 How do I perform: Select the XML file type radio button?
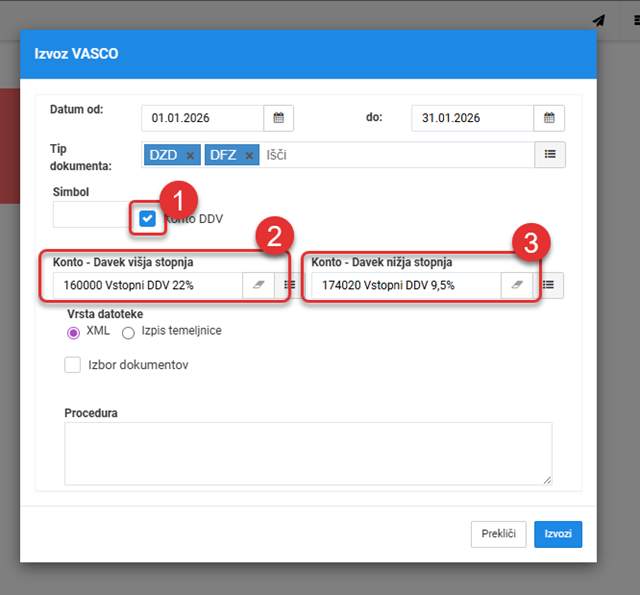(73, 333)
